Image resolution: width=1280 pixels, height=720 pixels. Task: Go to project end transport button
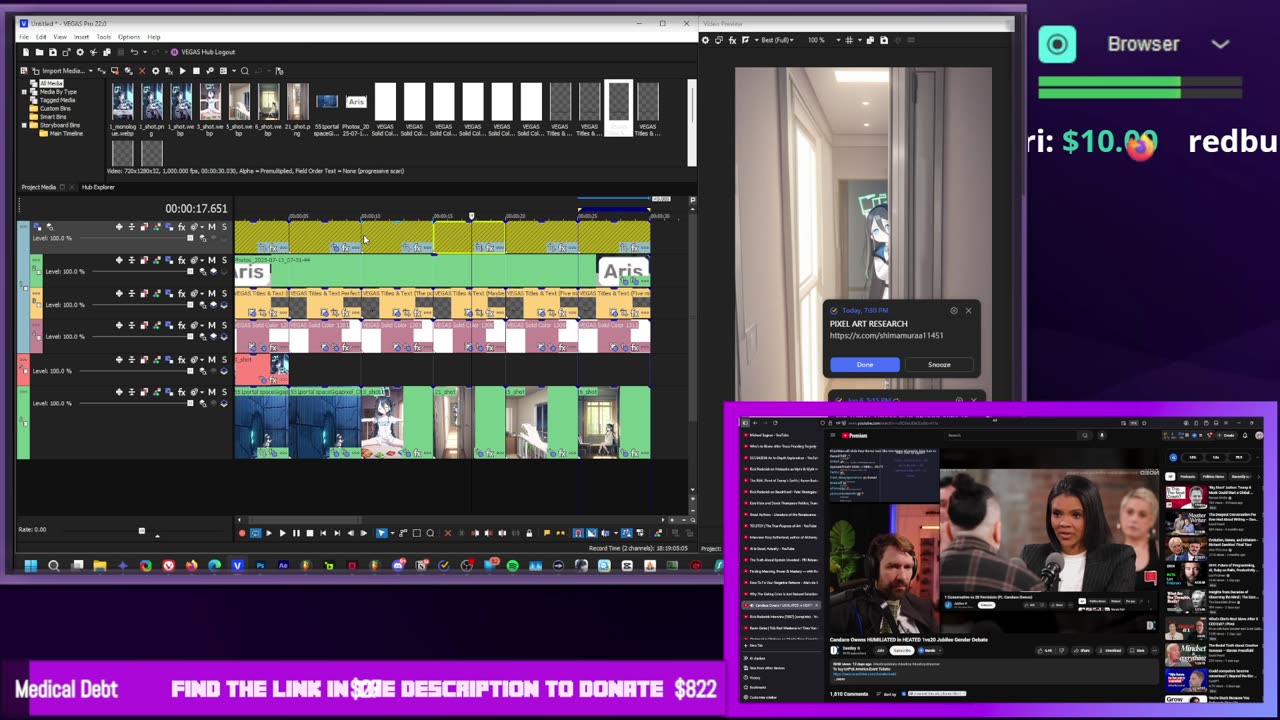pyautogui.click(x=337, y=533)
